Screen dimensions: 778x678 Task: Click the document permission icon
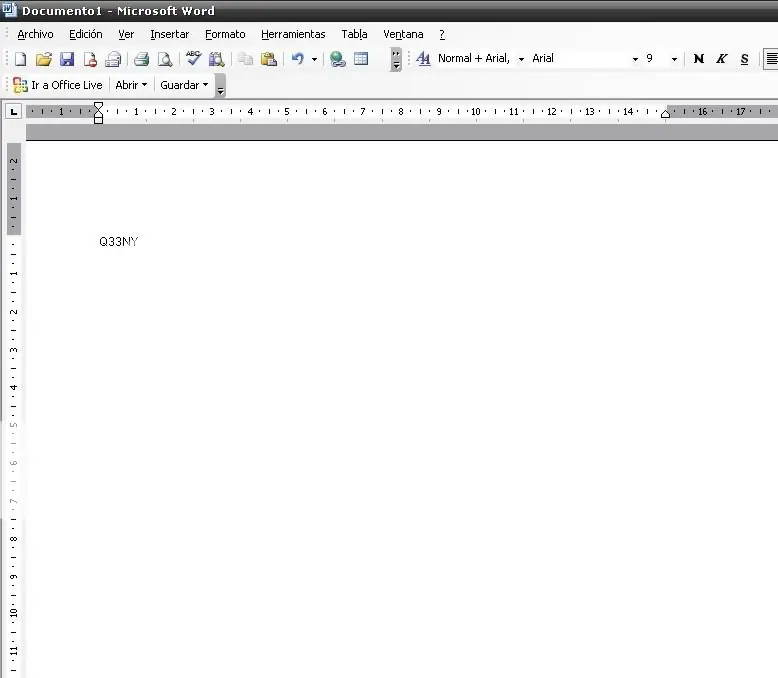pyautogui.click(x=90, y=59)
